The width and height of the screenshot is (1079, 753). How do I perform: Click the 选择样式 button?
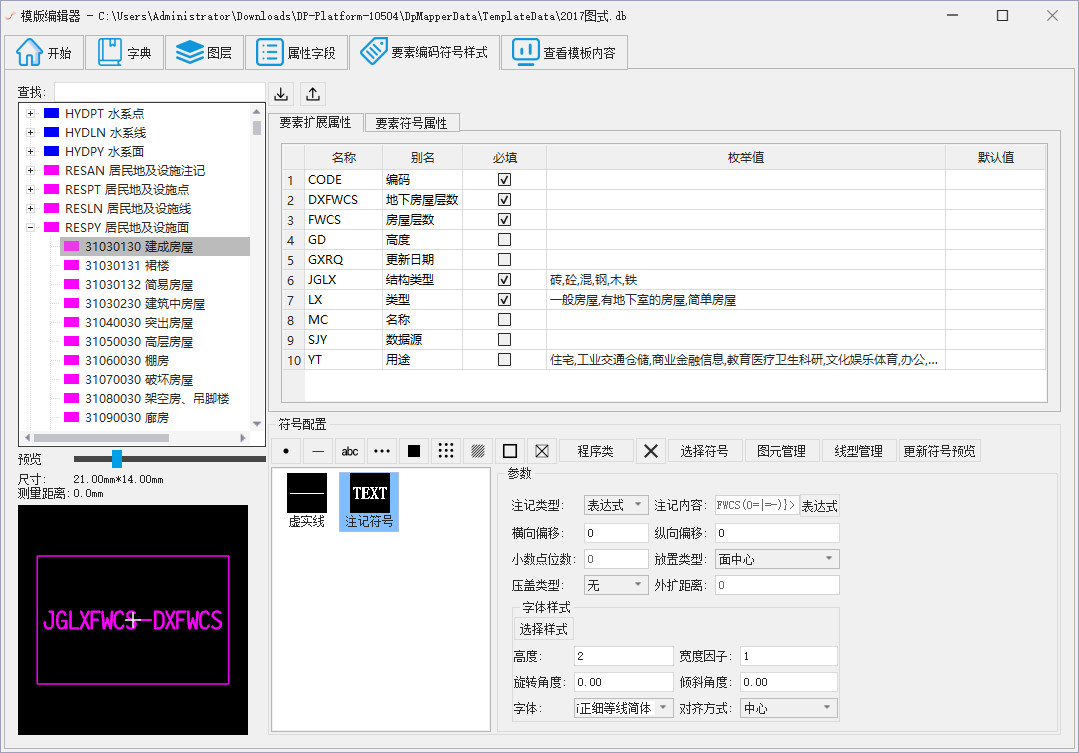click(x=544, y=629)
